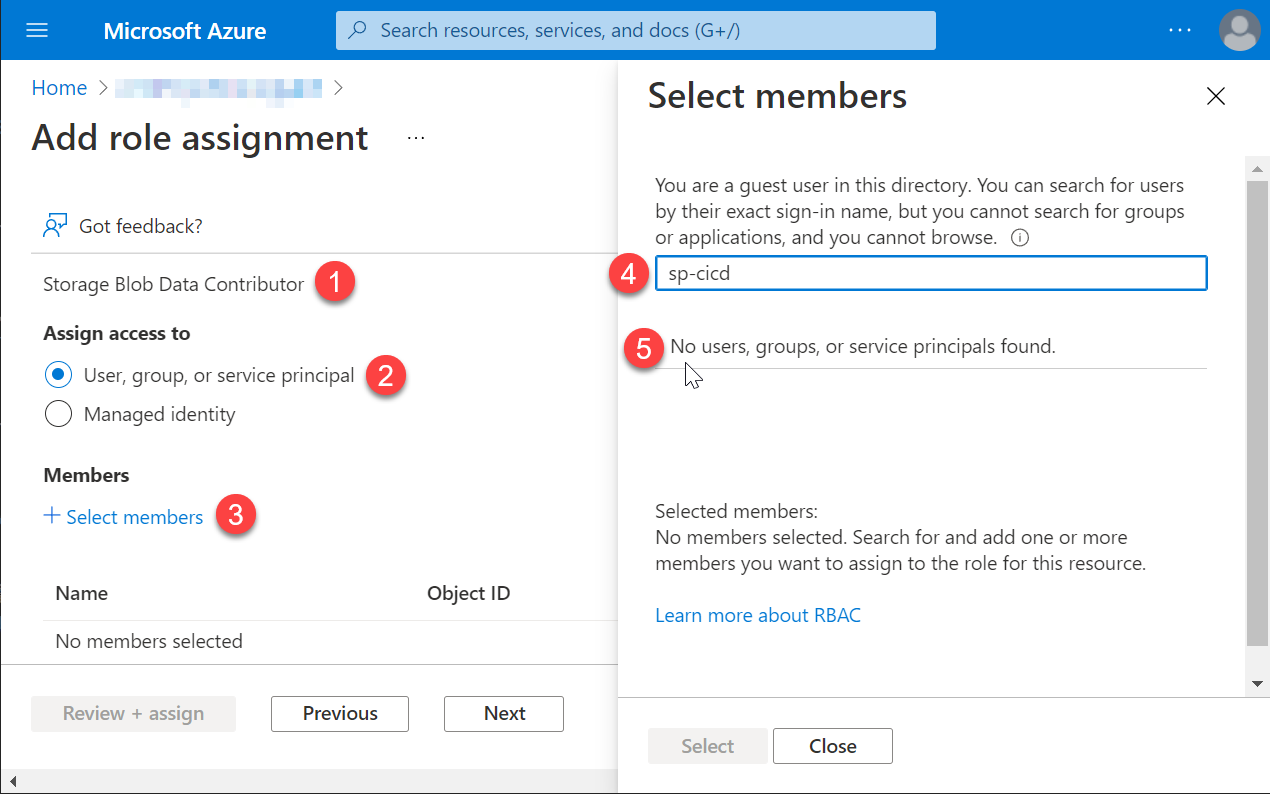This screenshot has height=794, width=1270.
Task: Click the disabled Select button
Action: [x=708, y=746]
